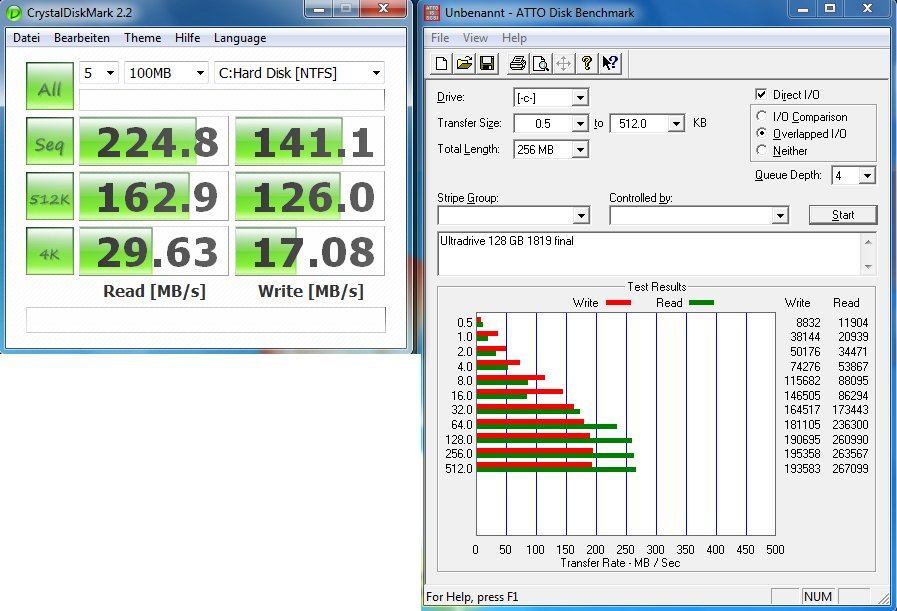The width and height of the screenshot is (897, 611).
Task: Activate context help arrow-question icon
Action: coord(610,63)
